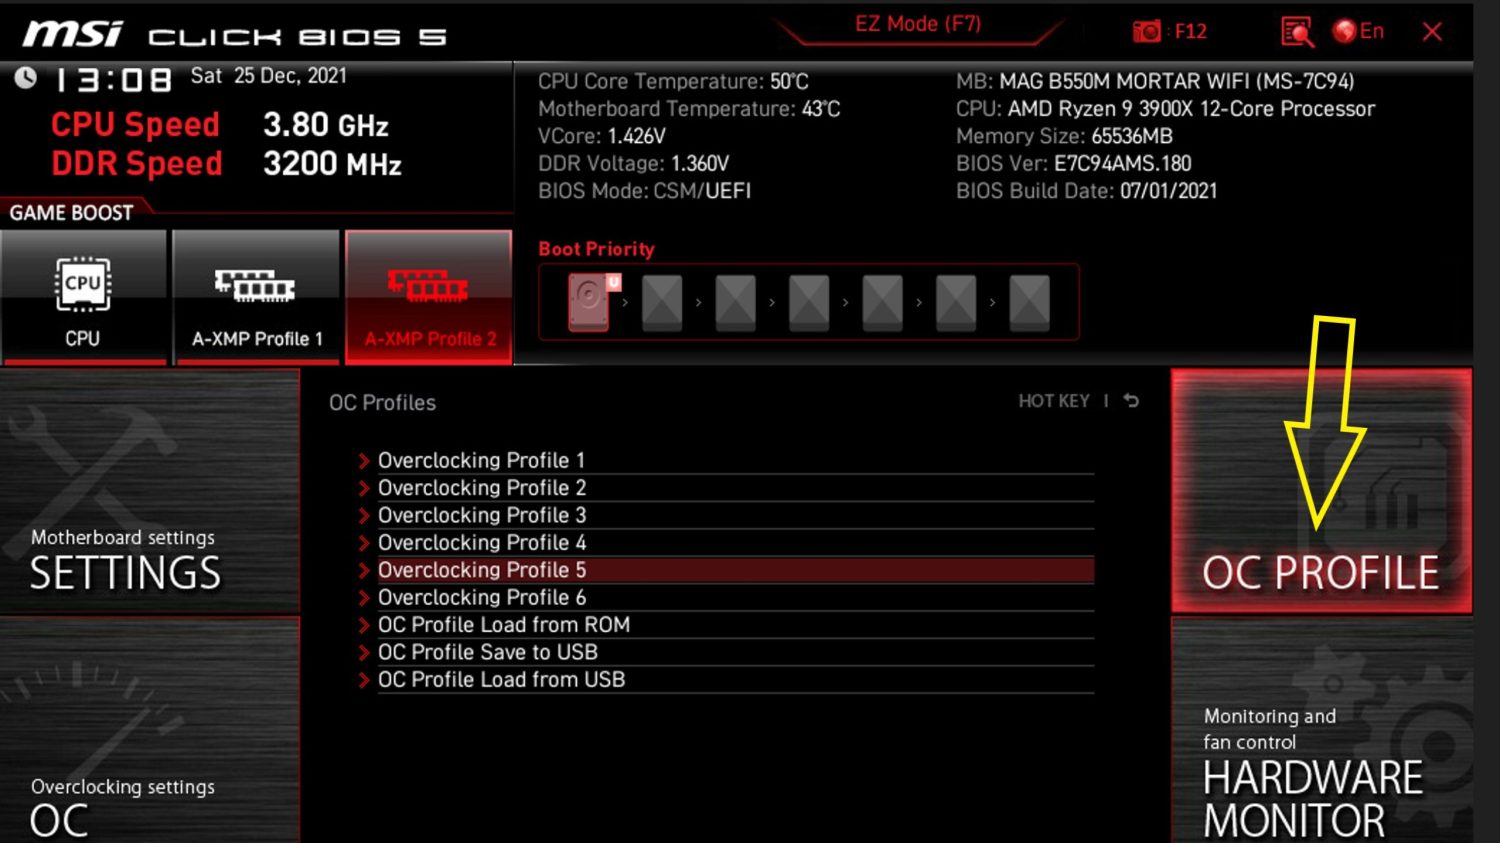Click the HOT KEY label

pos(1053,401)
